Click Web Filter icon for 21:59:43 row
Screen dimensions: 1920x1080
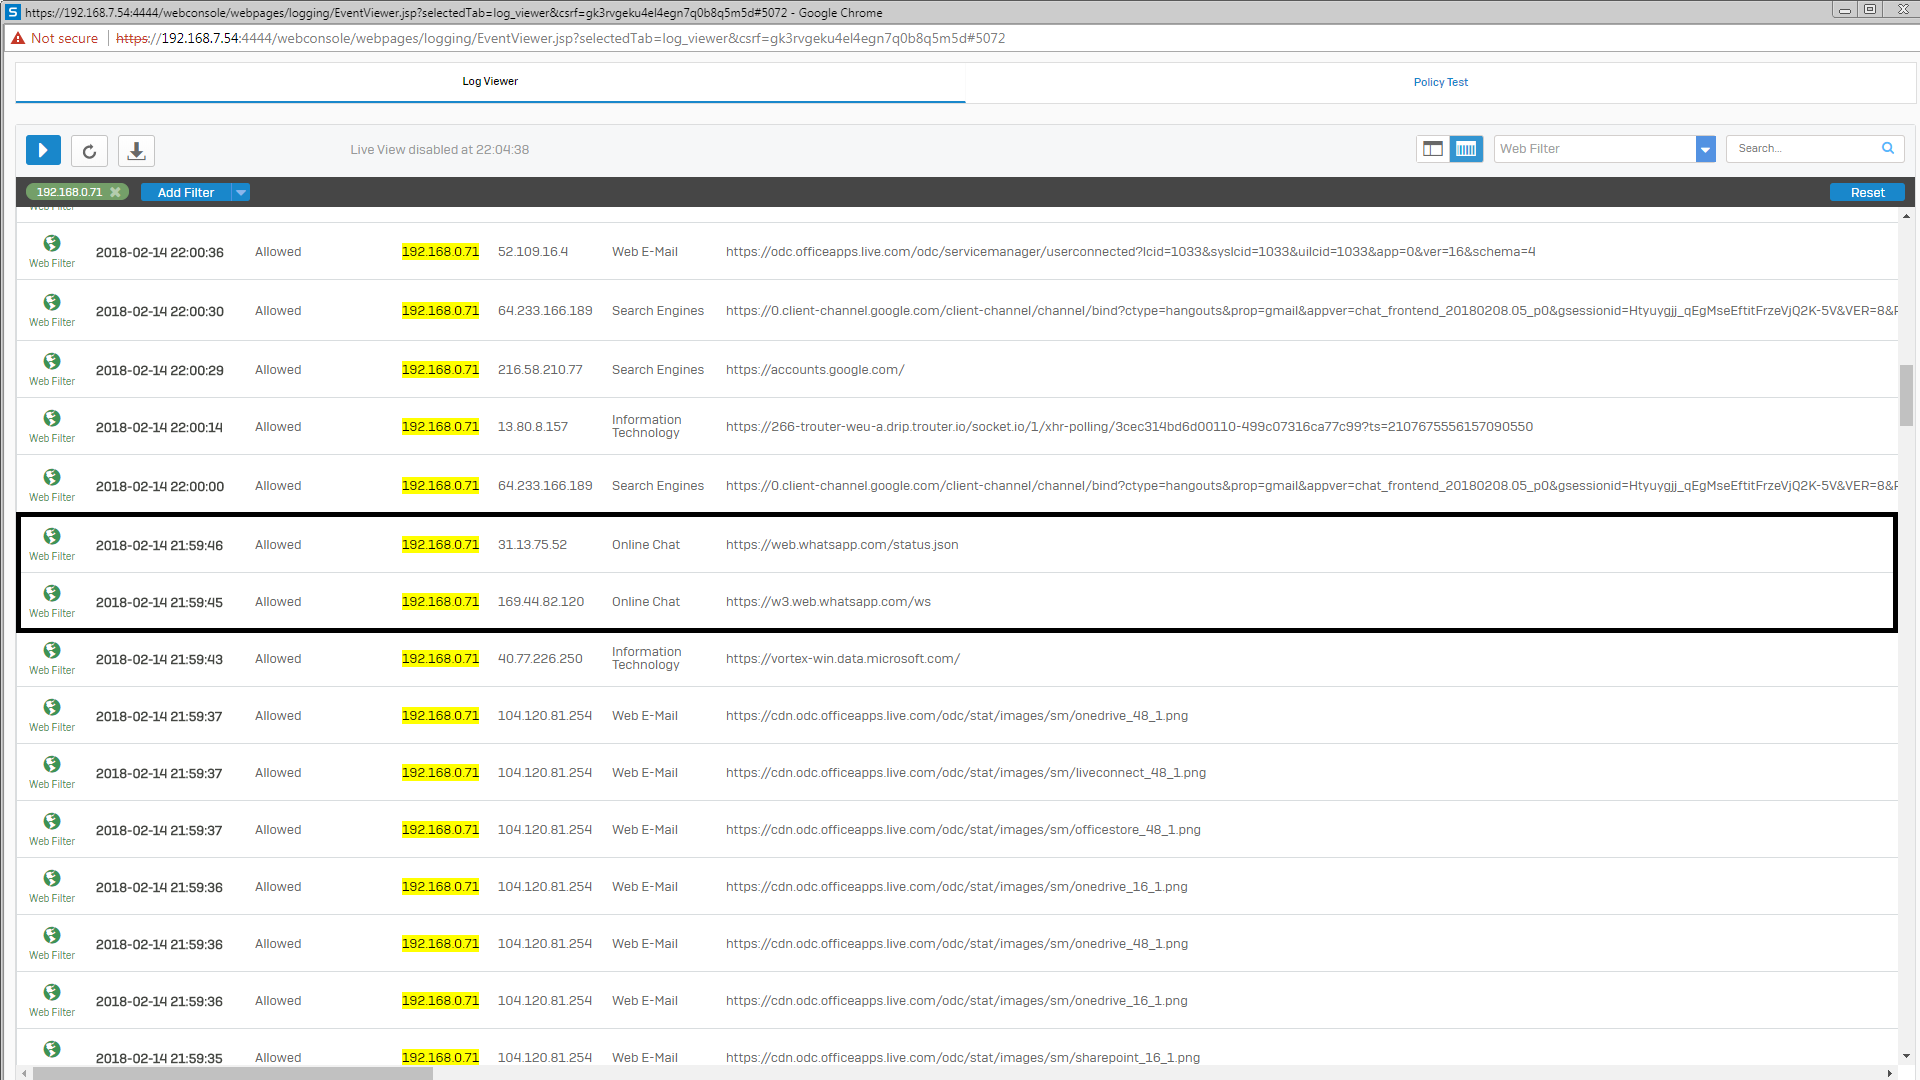click(x=52, y=650)
